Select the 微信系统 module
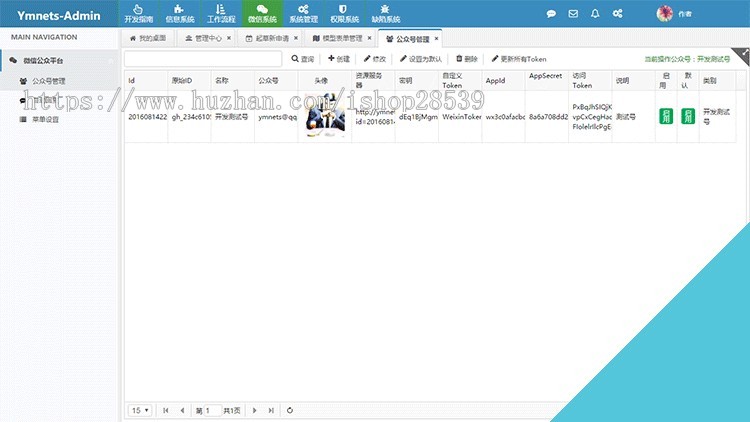750x422 pixels. (262, 13)
